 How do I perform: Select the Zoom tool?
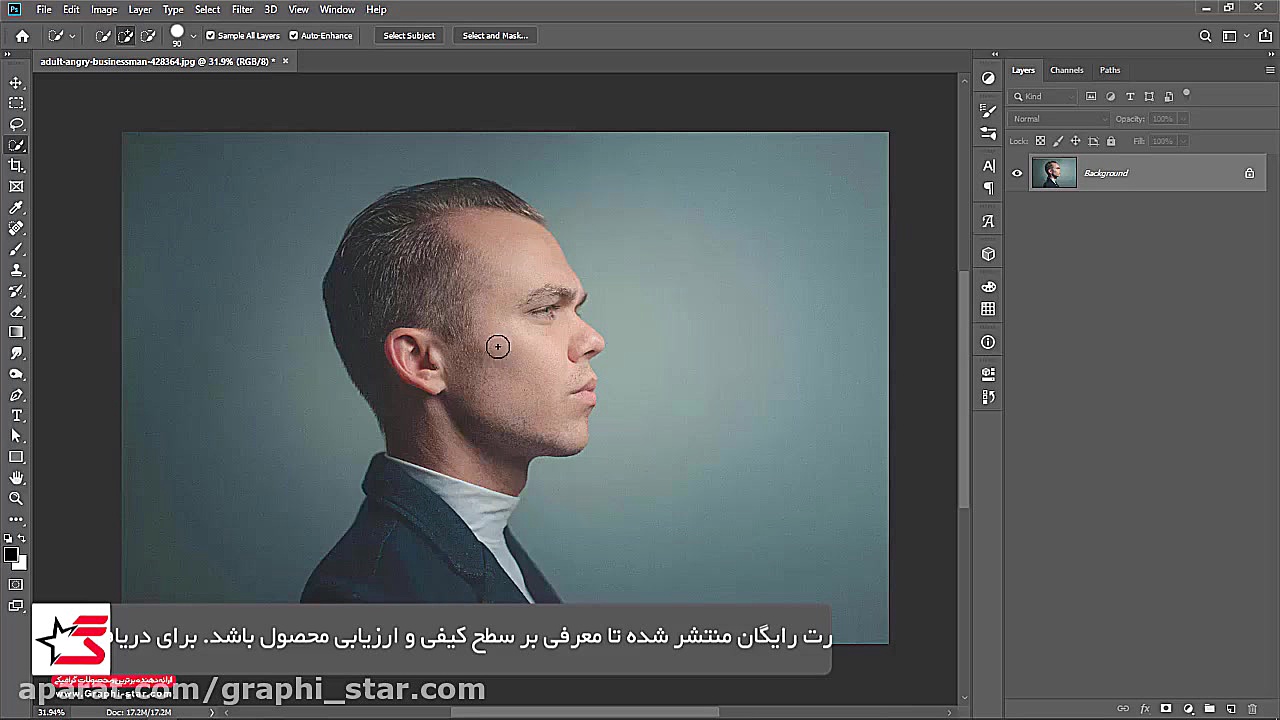(16, 498)
